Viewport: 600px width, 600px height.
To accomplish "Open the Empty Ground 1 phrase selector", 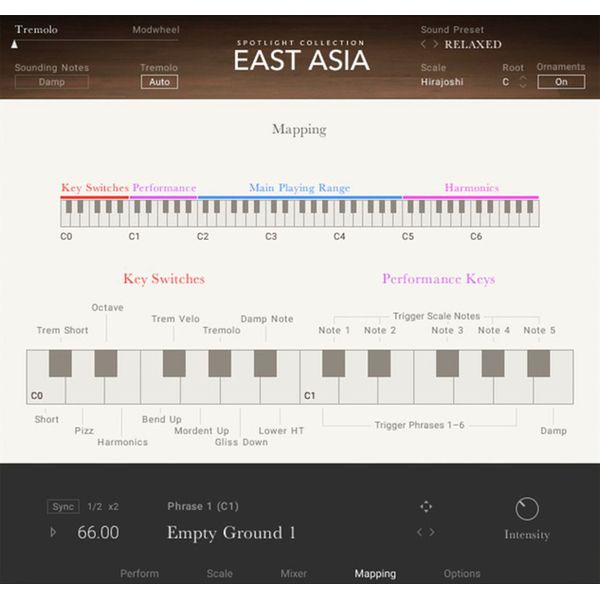I will [231, 532].
